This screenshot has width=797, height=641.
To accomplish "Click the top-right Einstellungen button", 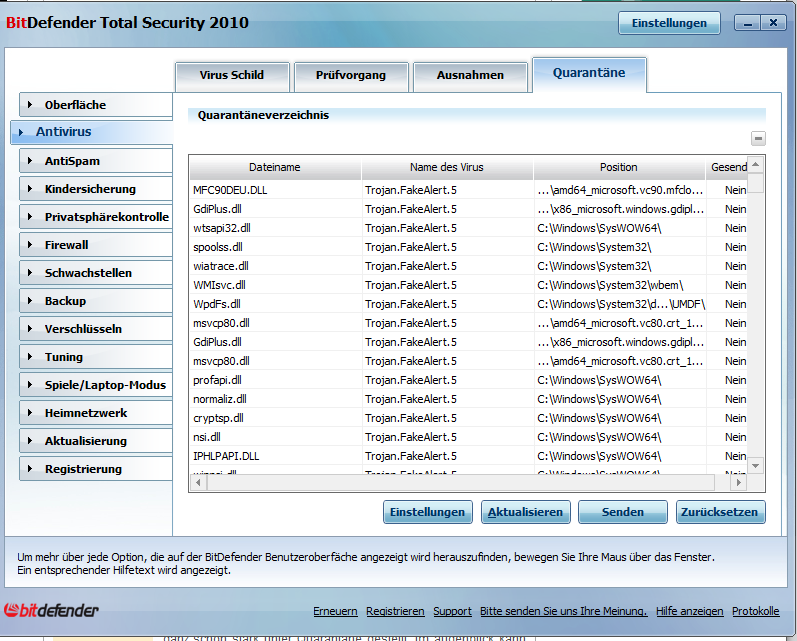I will coord(669,23).
